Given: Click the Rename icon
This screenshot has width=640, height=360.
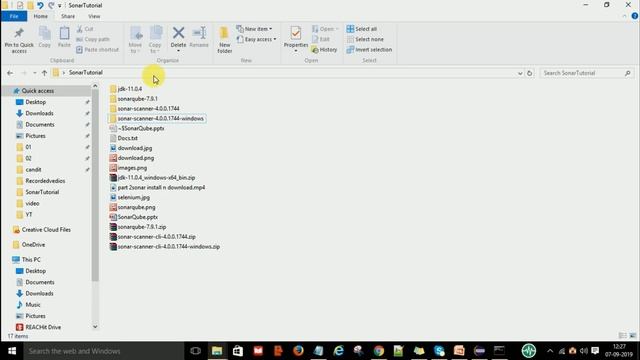Looking at the screenshot, I should [199, 33].
